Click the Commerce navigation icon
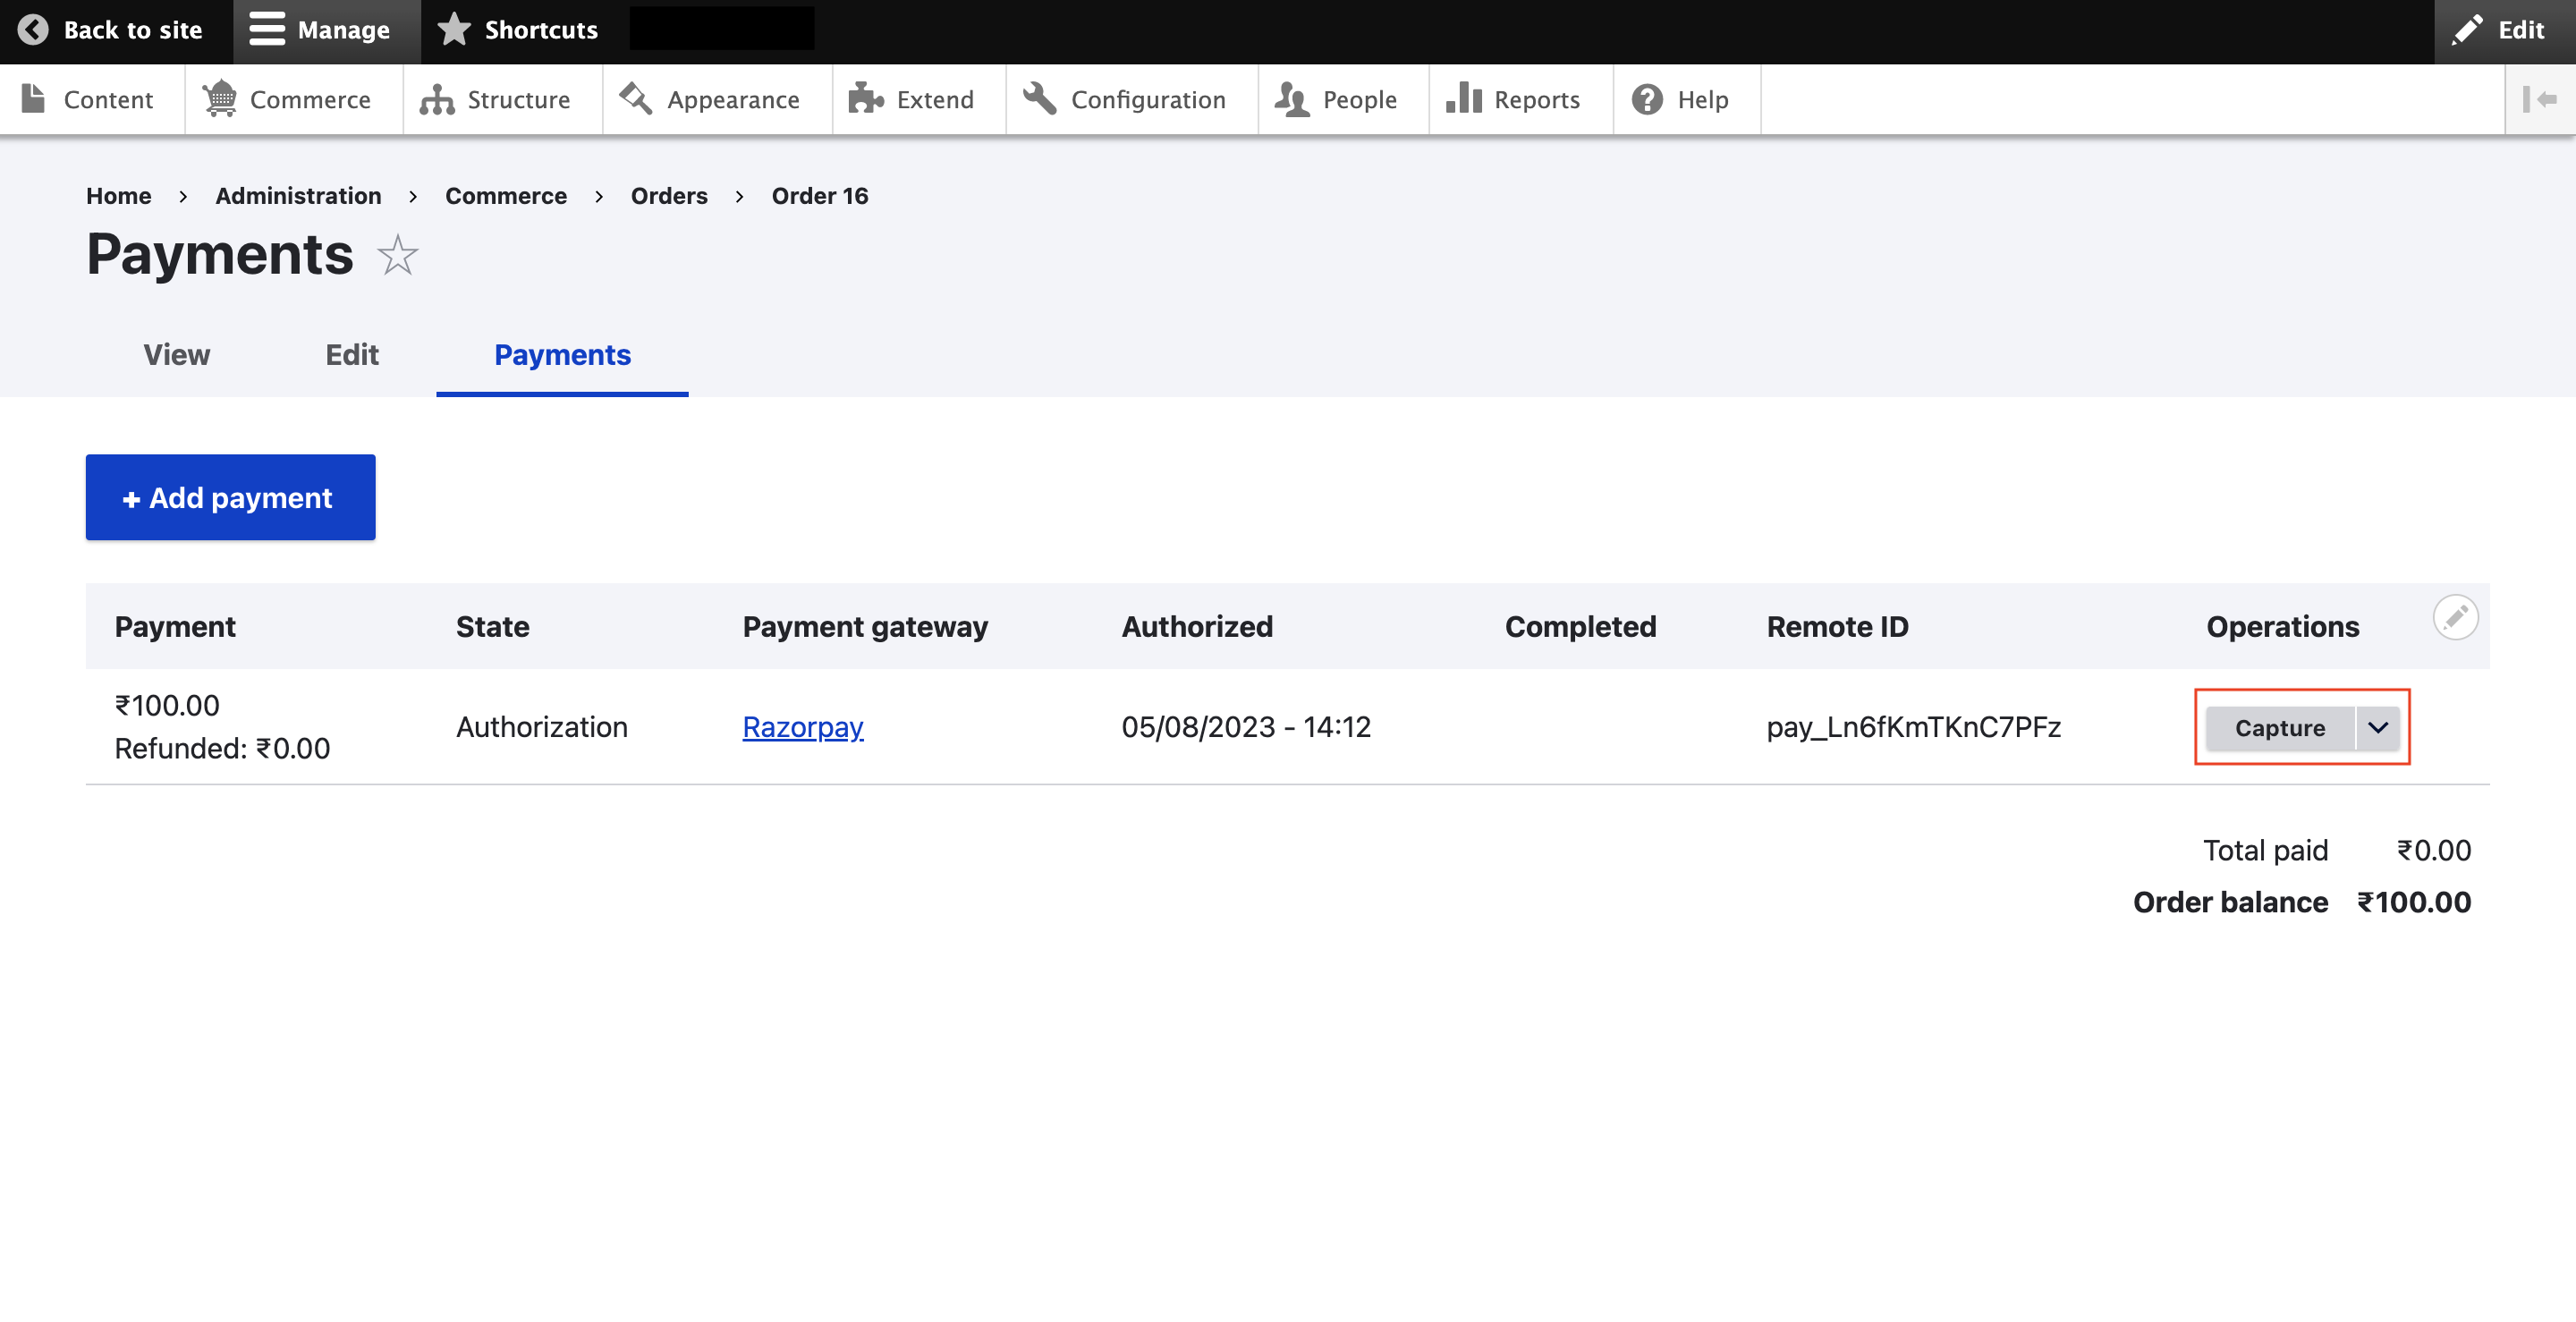The height and width of the screenshot is (1322, 2576). click(x=219, y=97)
